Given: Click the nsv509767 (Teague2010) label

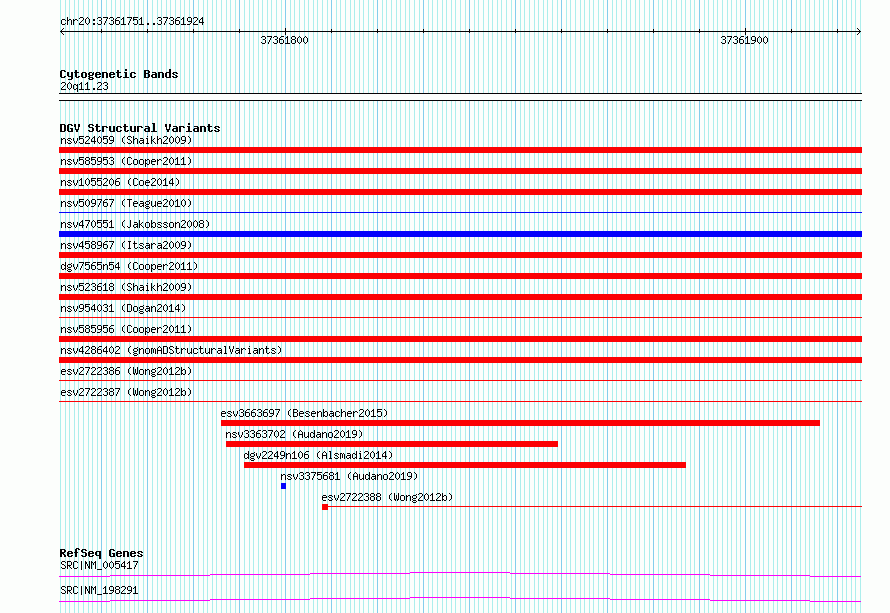Looking at the screenshot, I should click(x=126, y=203).
